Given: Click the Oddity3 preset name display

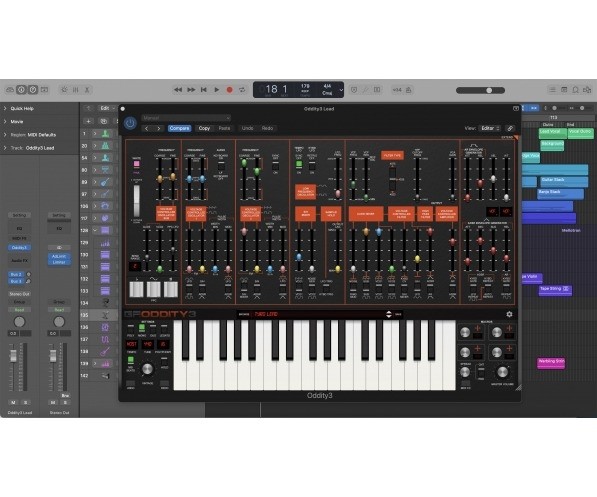Looking at the screenshot, I should point(318,314).
